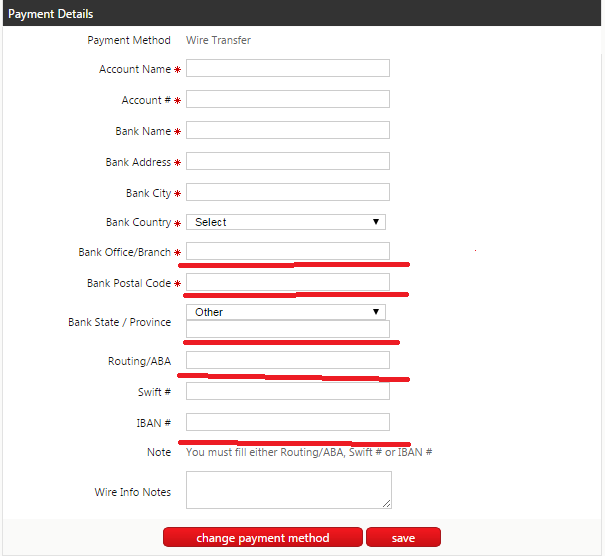The image size is (605, 556).
Task: Click the Wire Info Notes resize handle
Action: [x=385, y=503]
